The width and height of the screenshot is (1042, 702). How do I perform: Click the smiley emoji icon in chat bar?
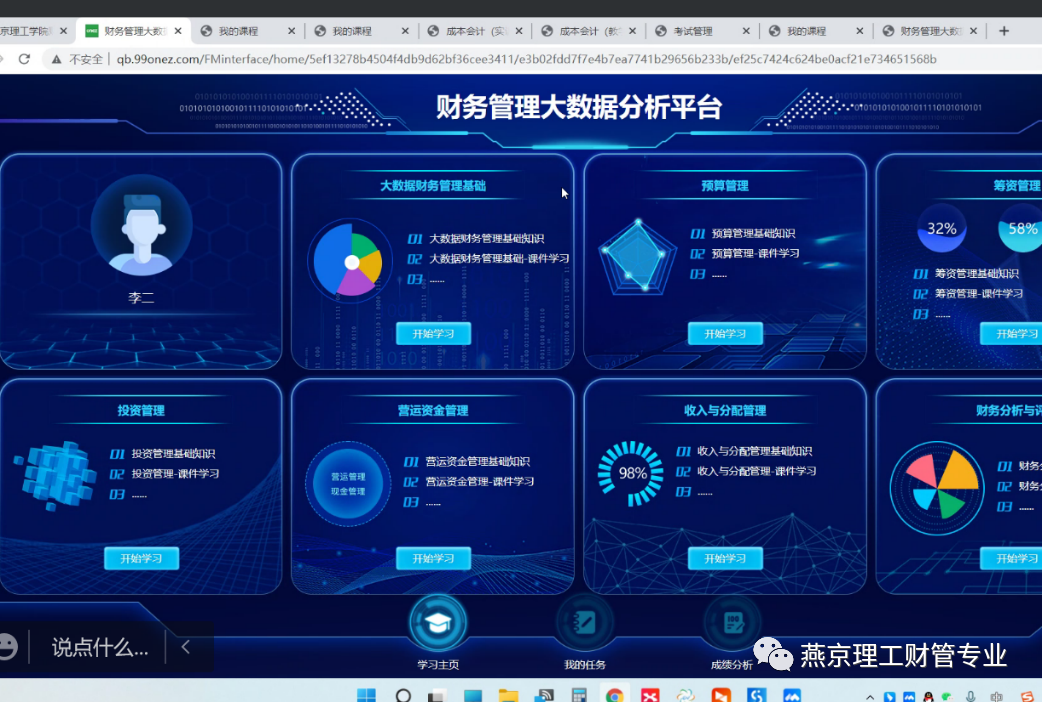(x=6, y=647)
